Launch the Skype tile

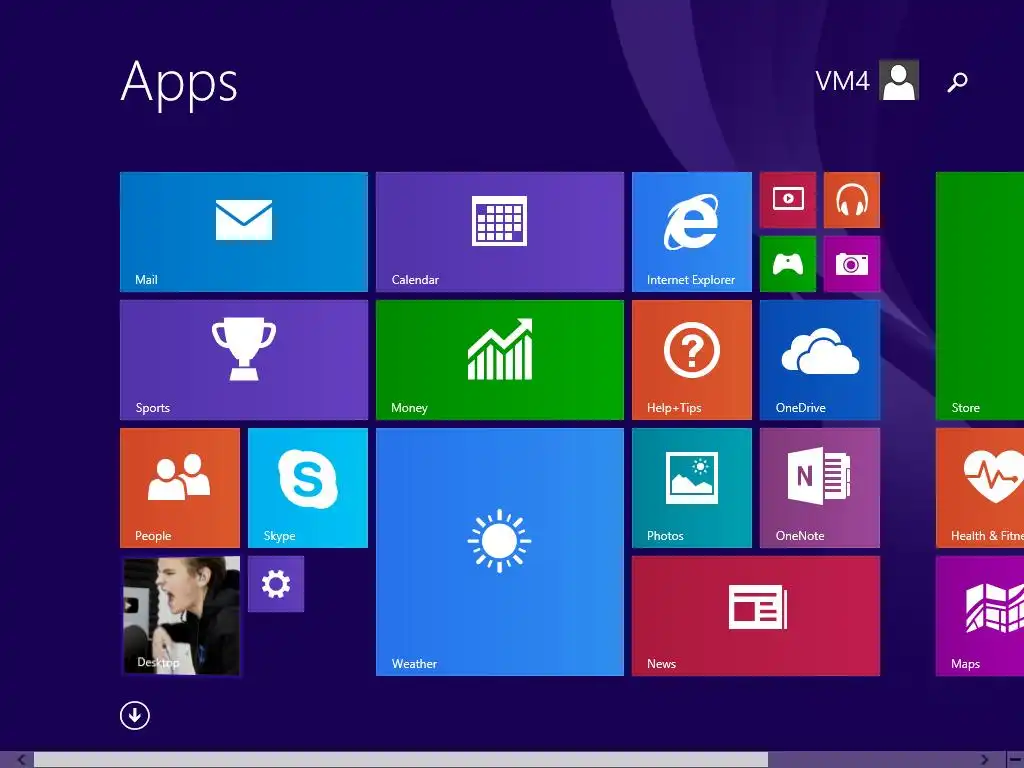pos(308,488)
